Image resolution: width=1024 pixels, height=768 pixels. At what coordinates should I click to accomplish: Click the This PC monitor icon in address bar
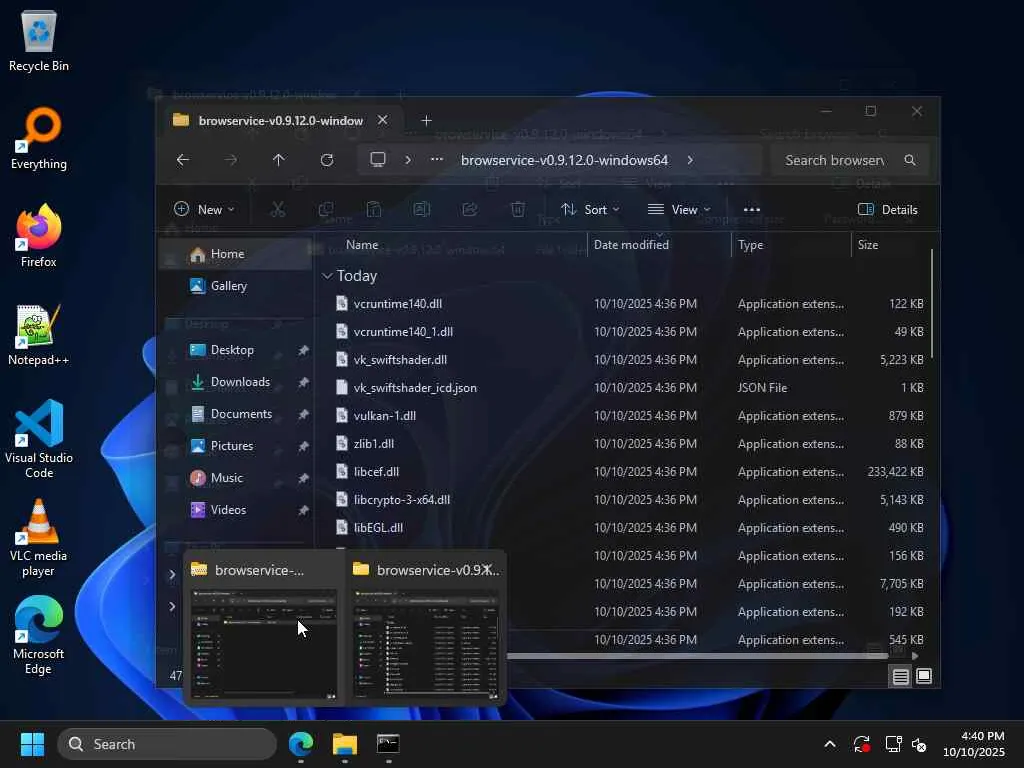pyautogui.click(x=378, y=160)
